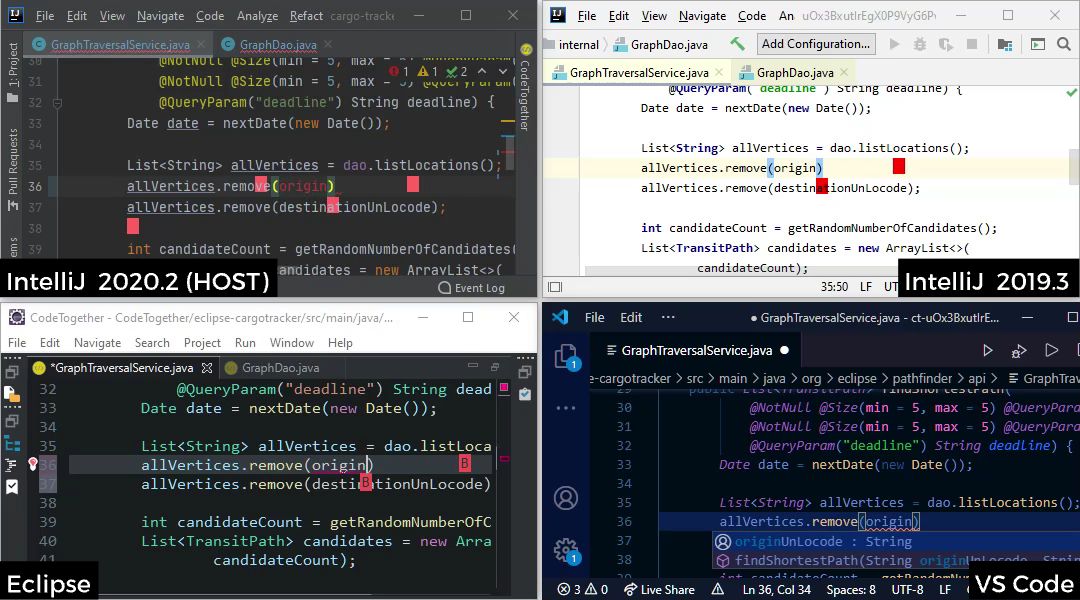The width and height of the screenshot is (1080, 600).
Task: Click the green CodeTogether icon on IntelliJ right sidebar
Action: tap(528, 49)
